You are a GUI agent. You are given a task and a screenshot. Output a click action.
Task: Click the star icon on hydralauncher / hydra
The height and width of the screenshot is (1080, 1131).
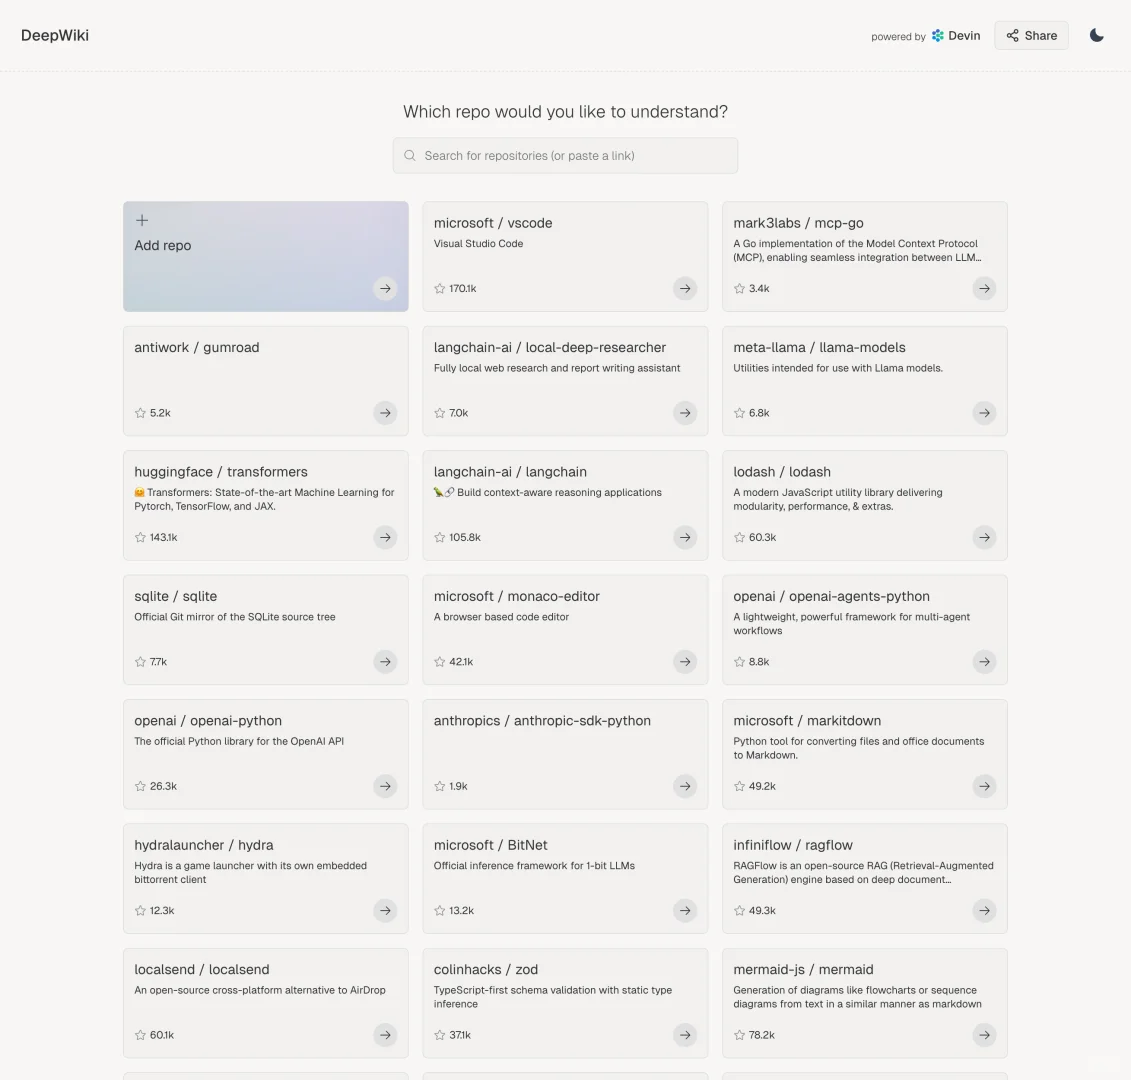pyautogui.click(x=140, y=911)
